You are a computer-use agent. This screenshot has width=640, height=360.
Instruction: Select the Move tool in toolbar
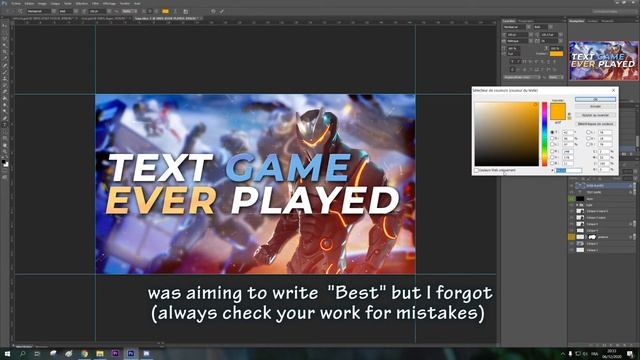pyautogui.click(x=4, y=25)
